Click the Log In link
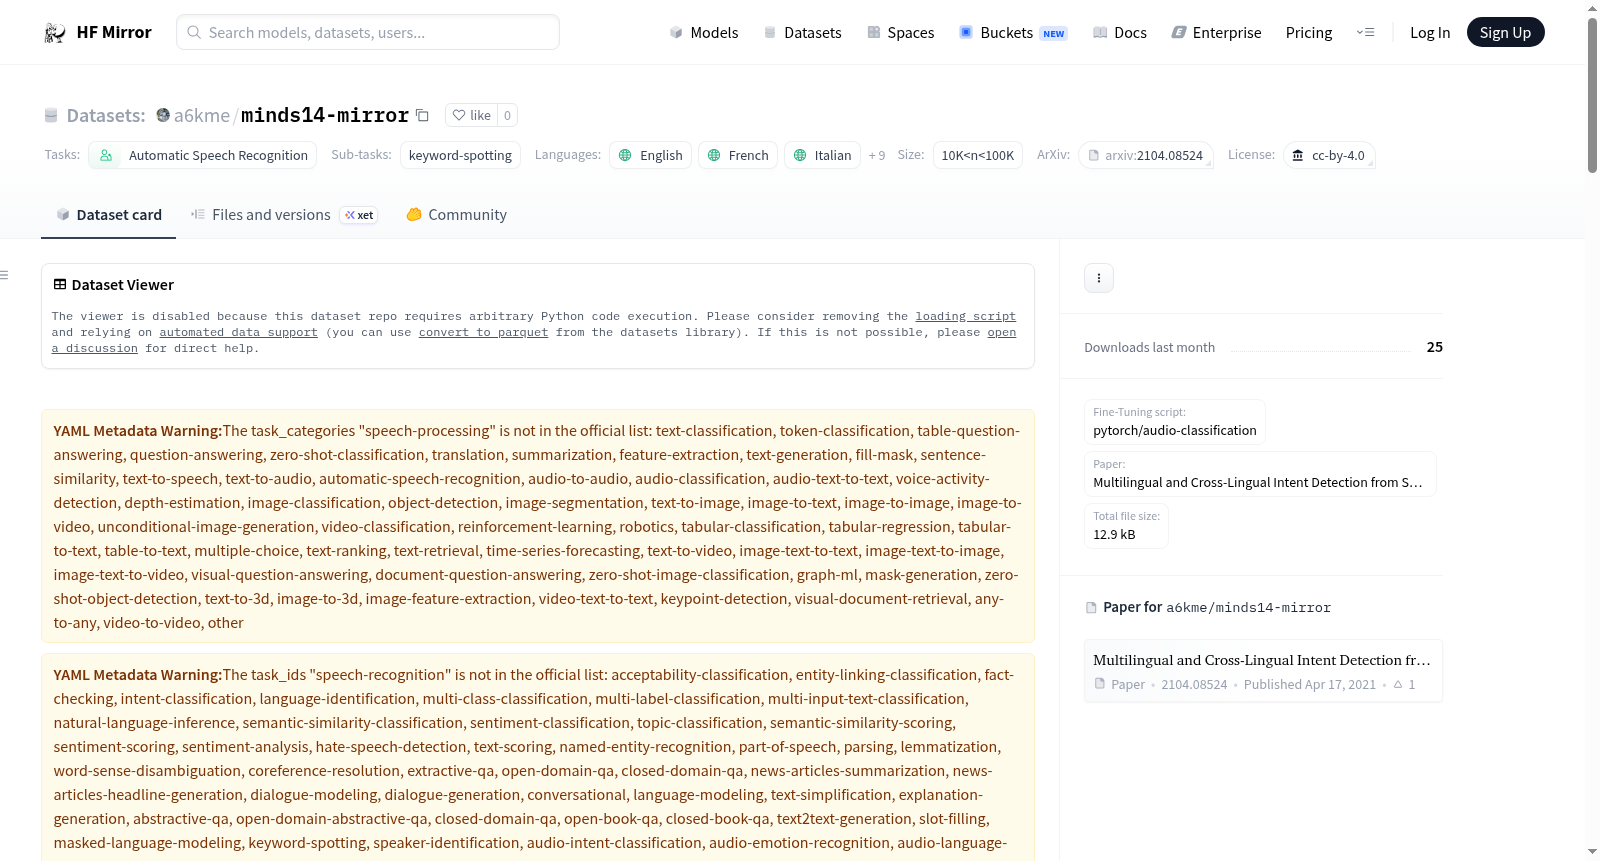The height and width of the screenshot is (861, 1600). (1430, 32)
